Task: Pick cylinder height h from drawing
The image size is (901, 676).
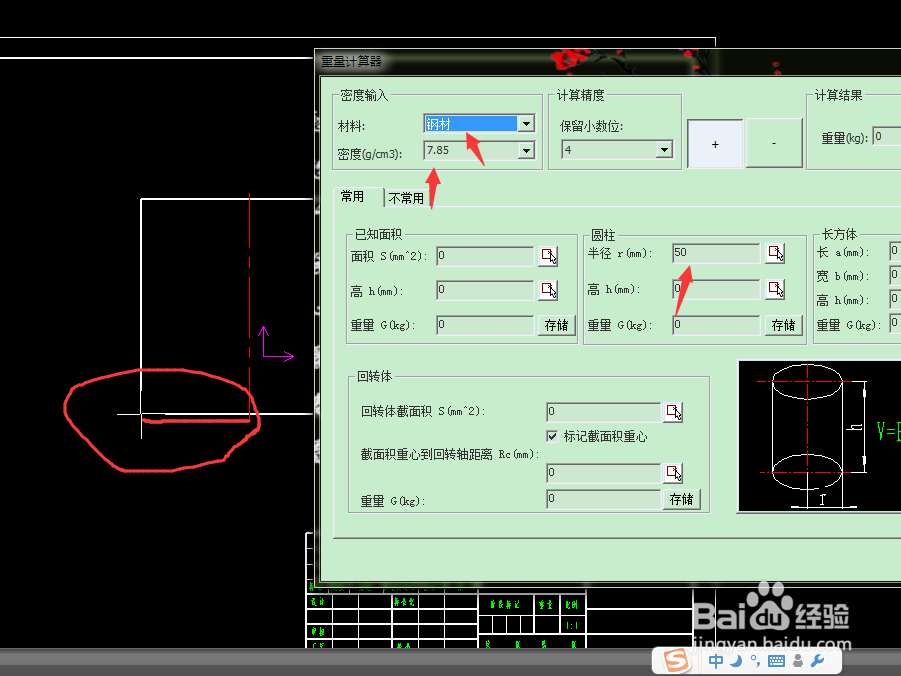Action: coord(775,289)
